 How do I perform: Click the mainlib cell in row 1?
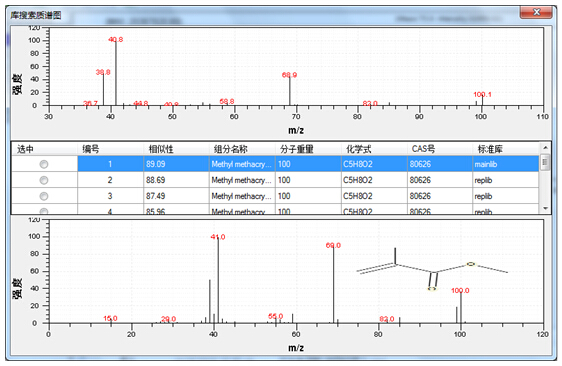click(x=506, y=164)
